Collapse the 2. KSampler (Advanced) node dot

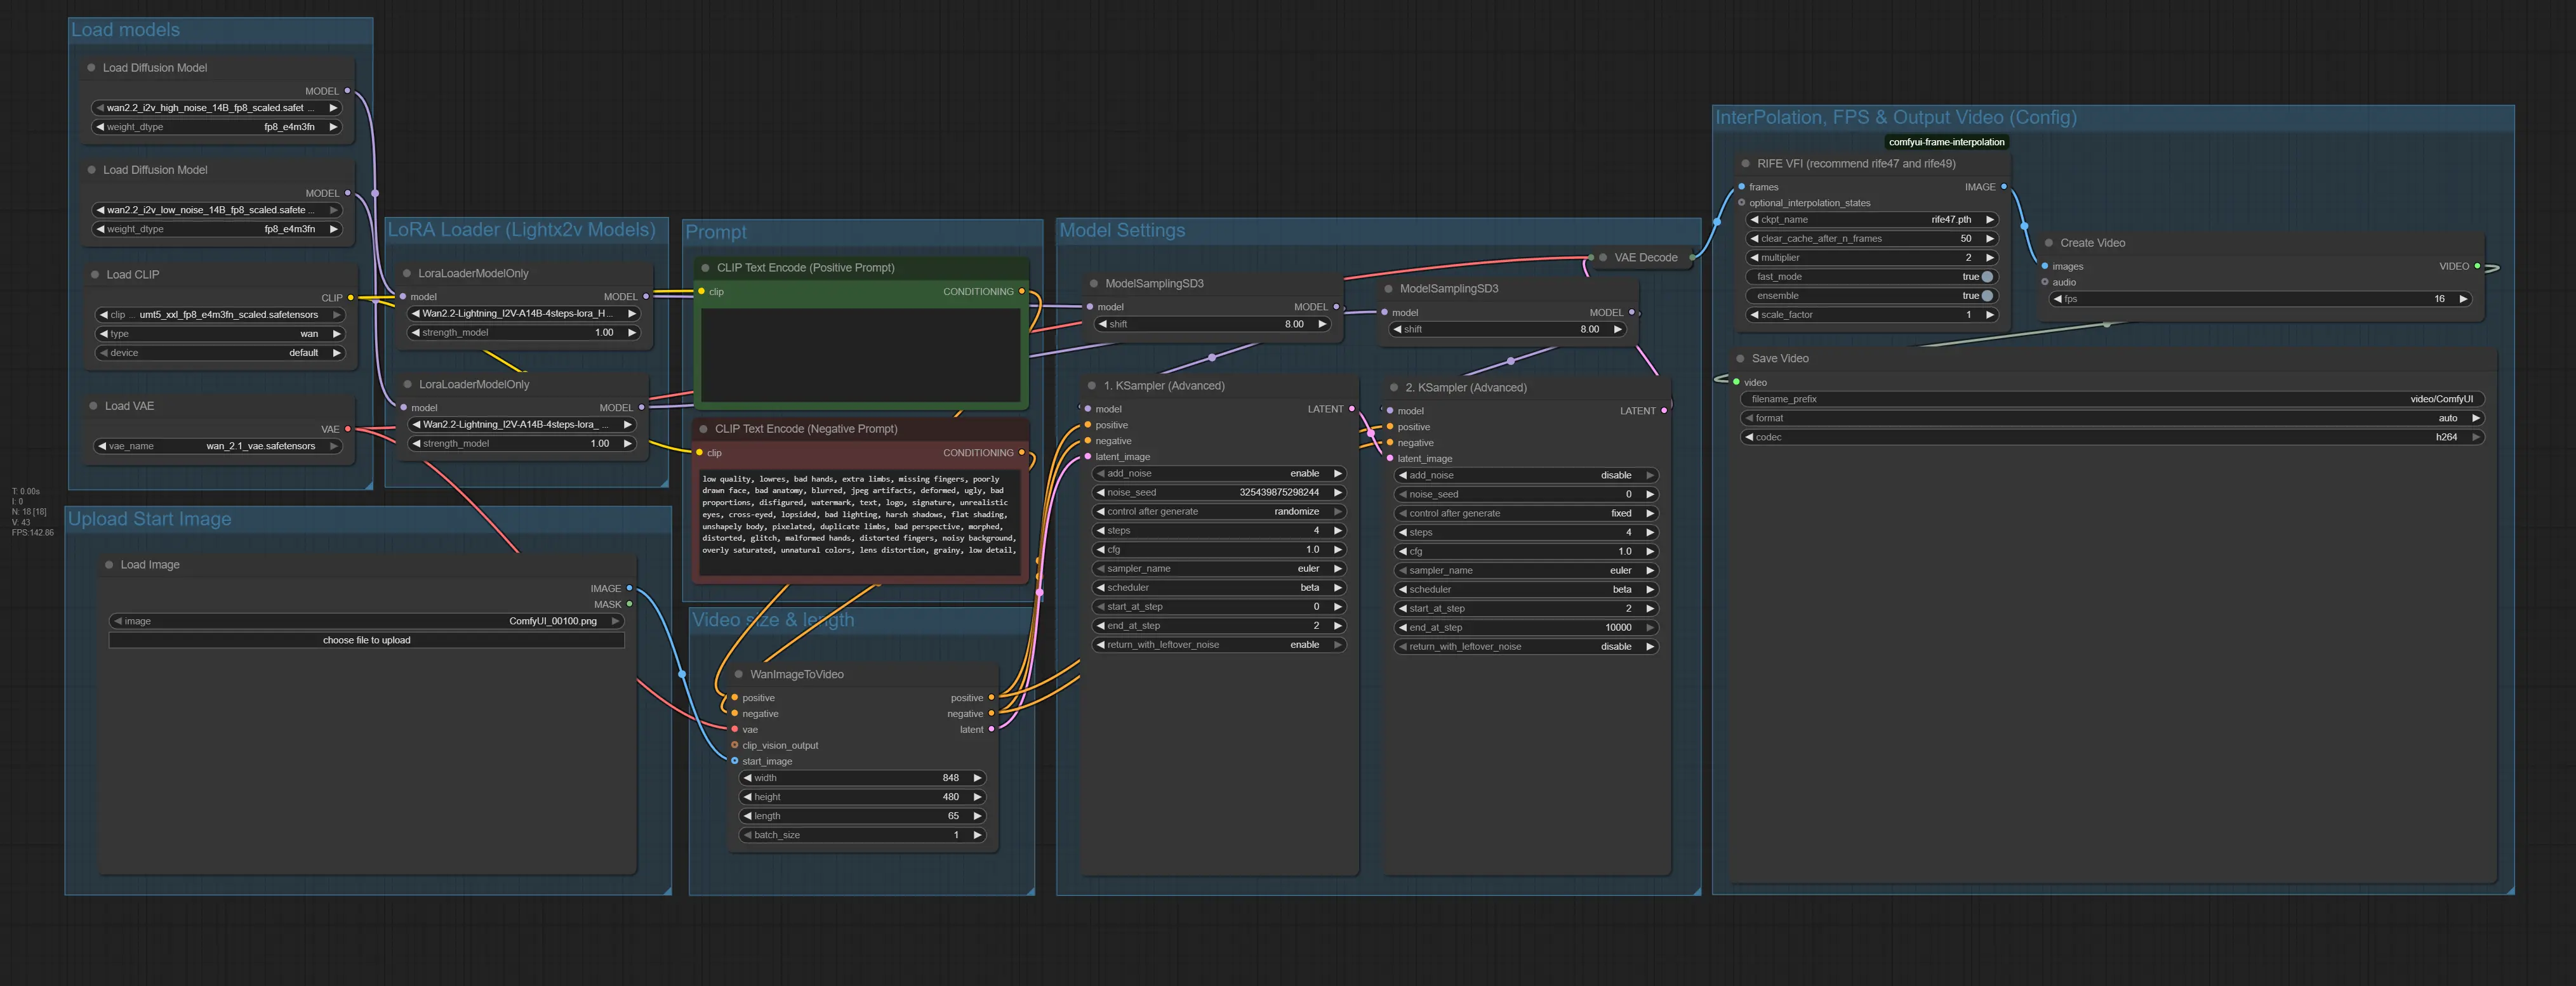tap(1394, 388)
